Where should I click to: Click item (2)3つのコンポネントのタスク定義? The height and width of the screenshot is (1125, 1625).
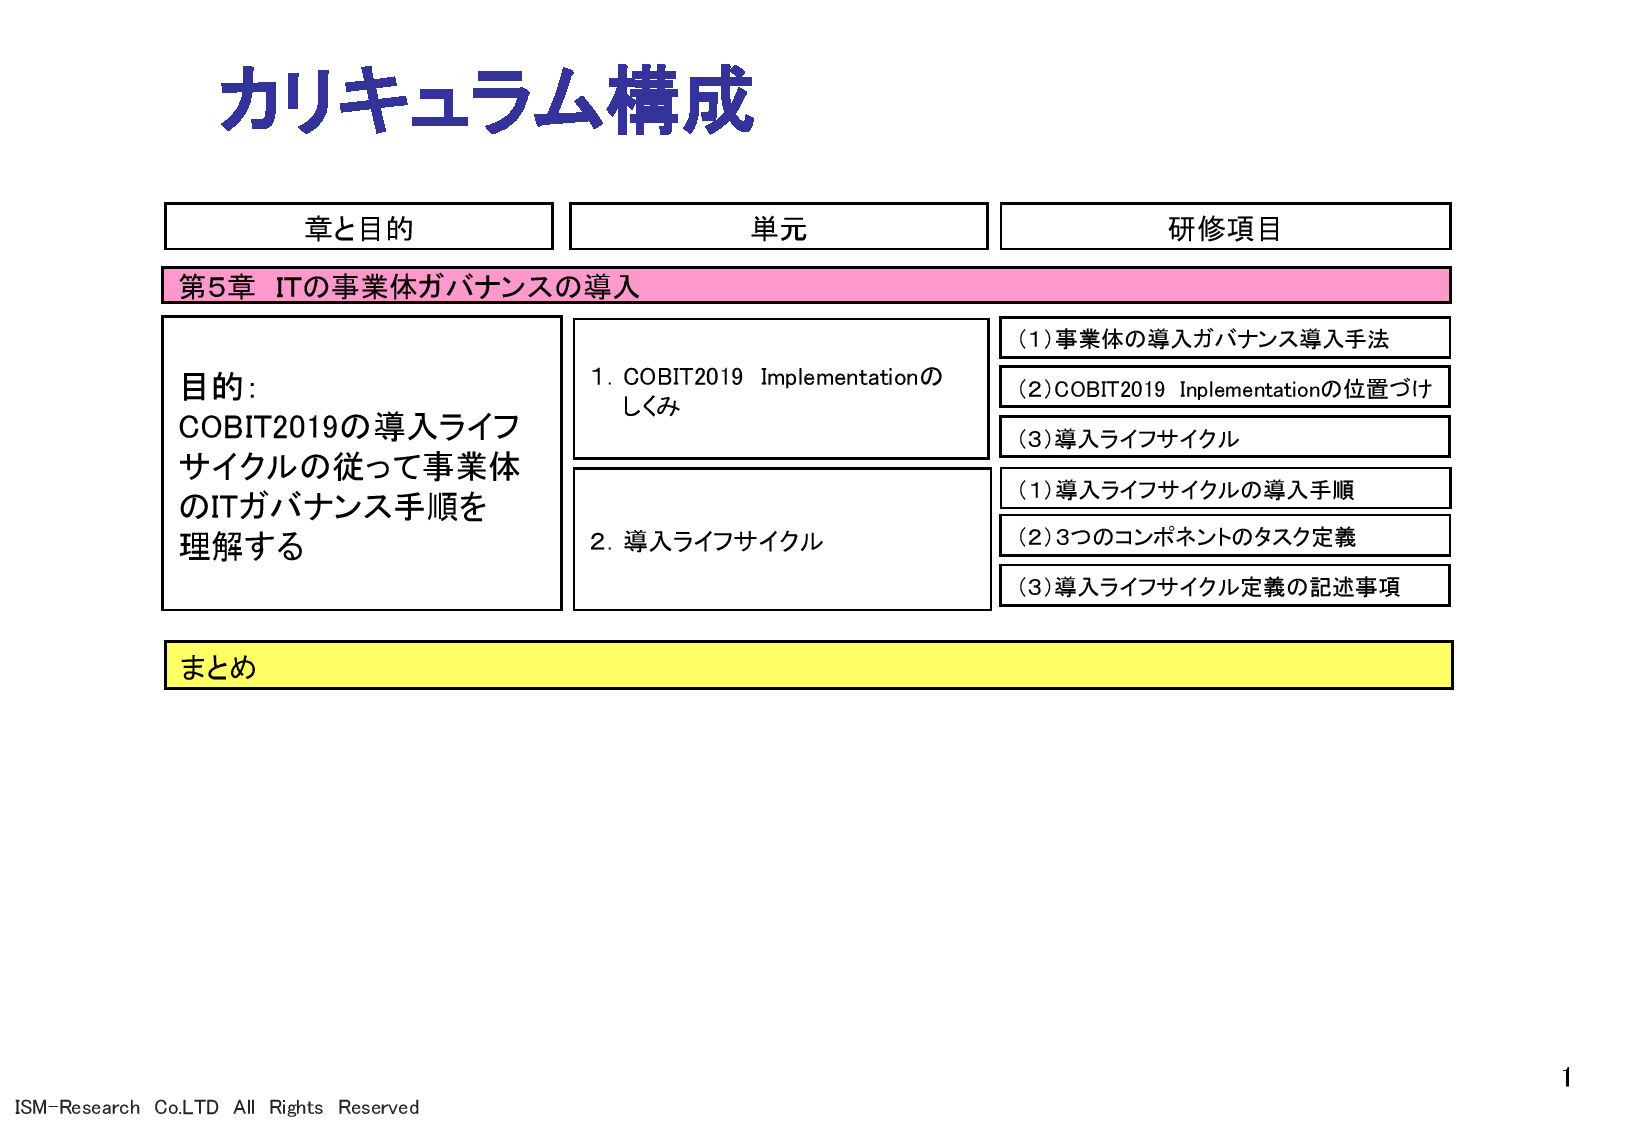[x=1225, y=536]
